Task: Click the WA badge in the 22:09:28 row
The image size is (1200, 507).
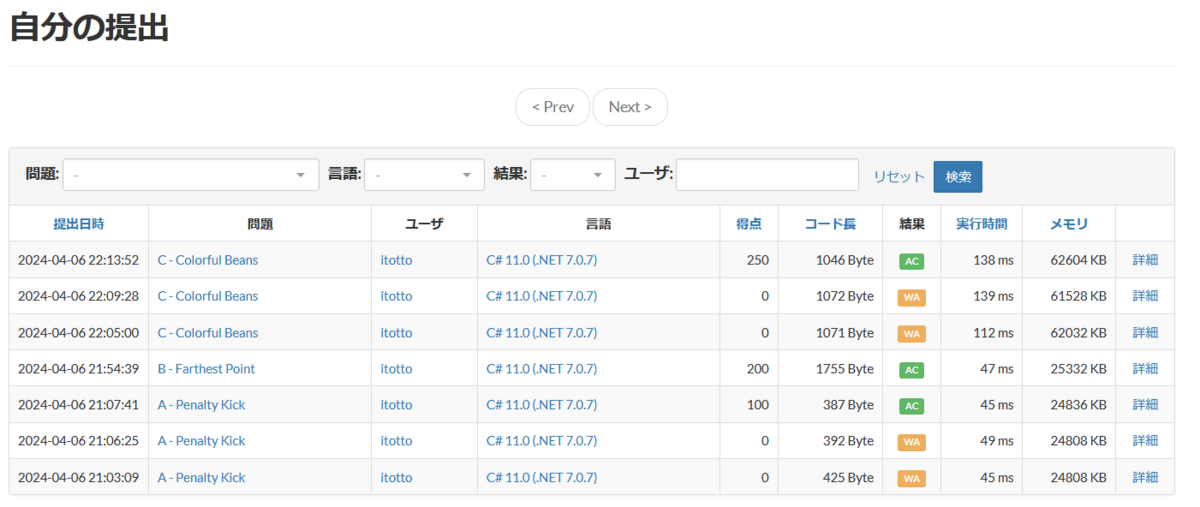Action: 911,297
